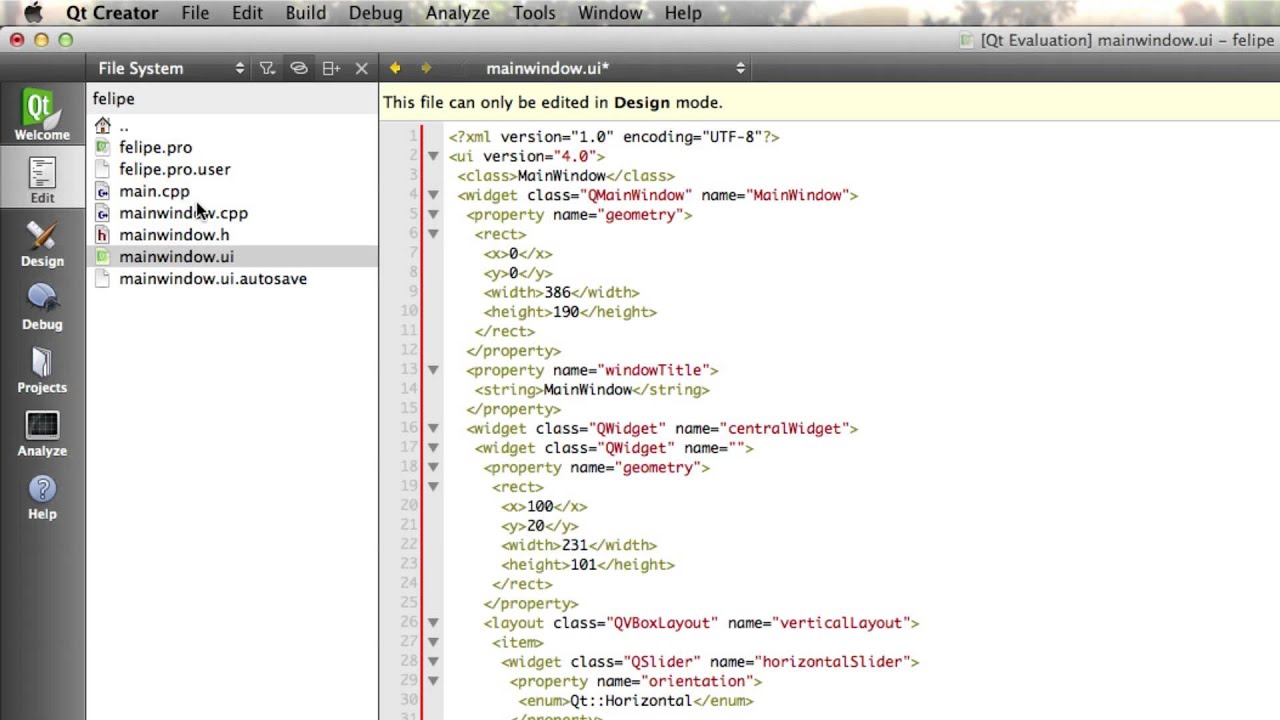
Task: Open Help mode in sidebar
Action: tap(42, 496)
